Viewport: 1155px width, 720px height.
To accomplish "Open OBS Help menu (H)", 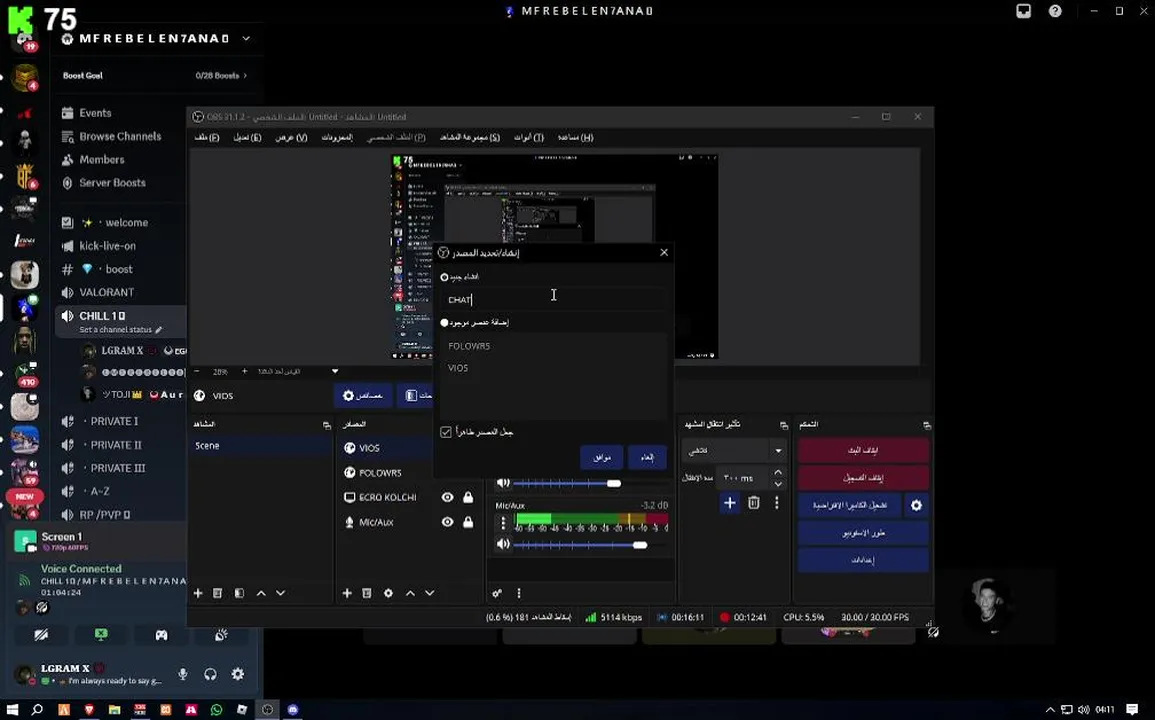I will coord(576,138).
